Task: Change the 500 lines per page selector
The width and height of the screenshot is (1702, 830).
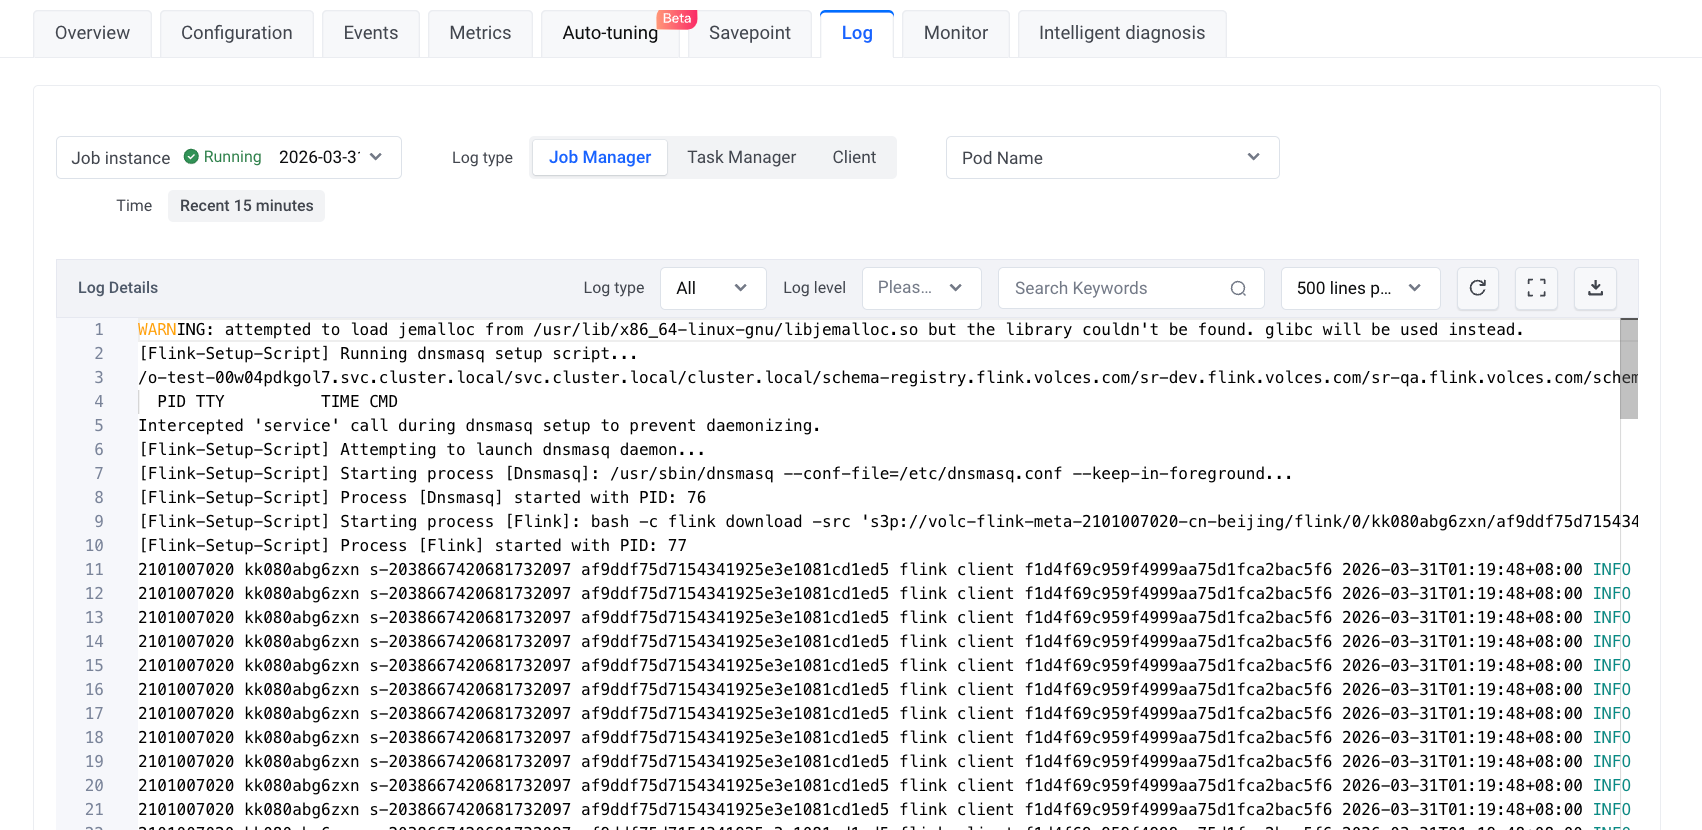Action: 1360,288
